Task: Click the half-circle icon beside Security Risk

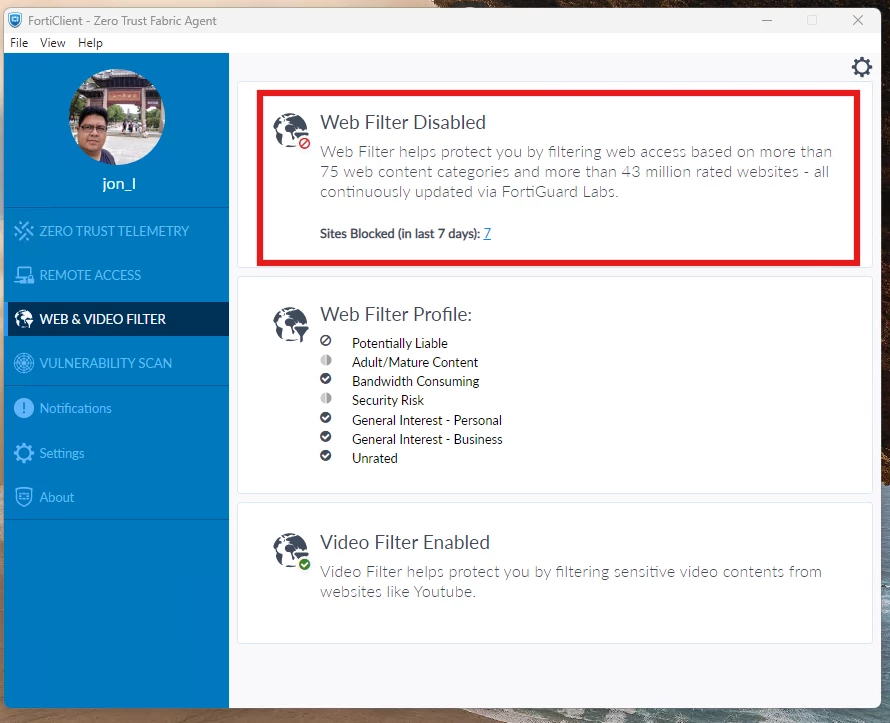Action: (x=326, y=398)
